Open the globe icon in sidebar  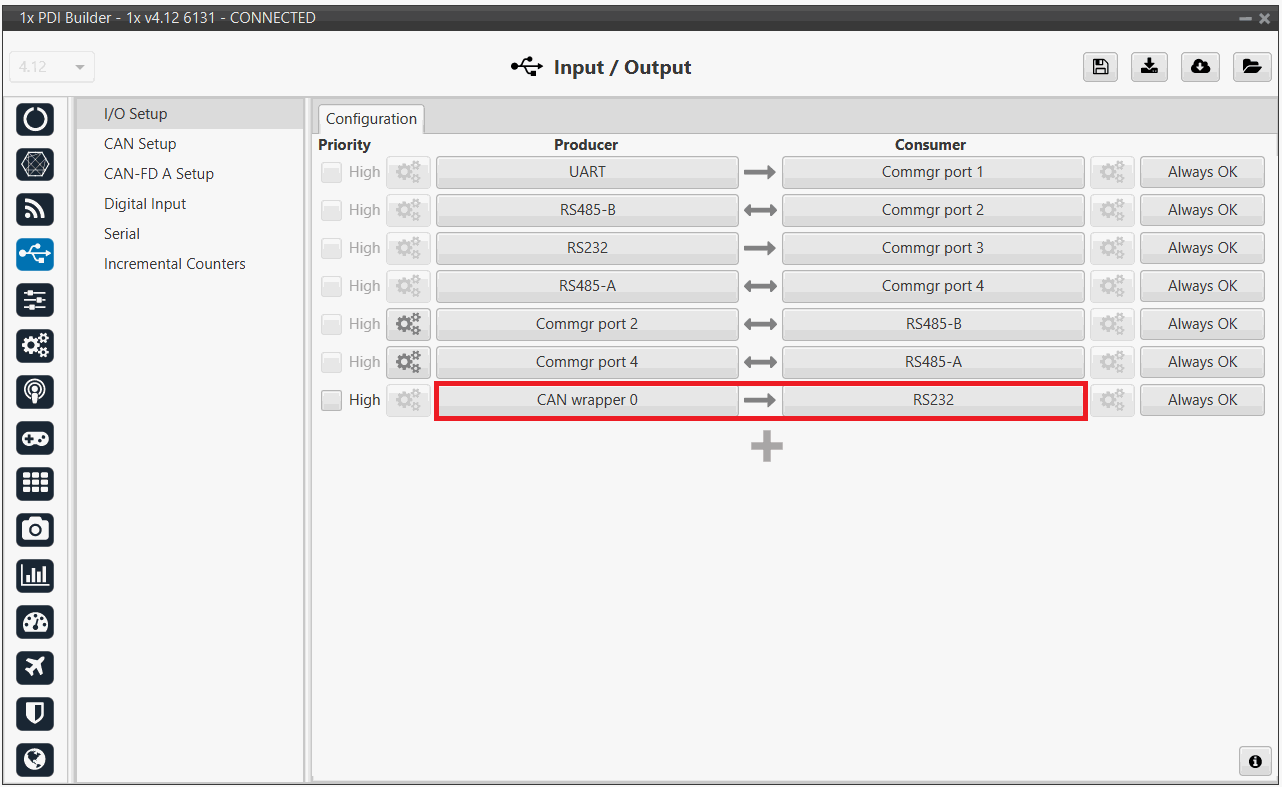coord(35,759)
